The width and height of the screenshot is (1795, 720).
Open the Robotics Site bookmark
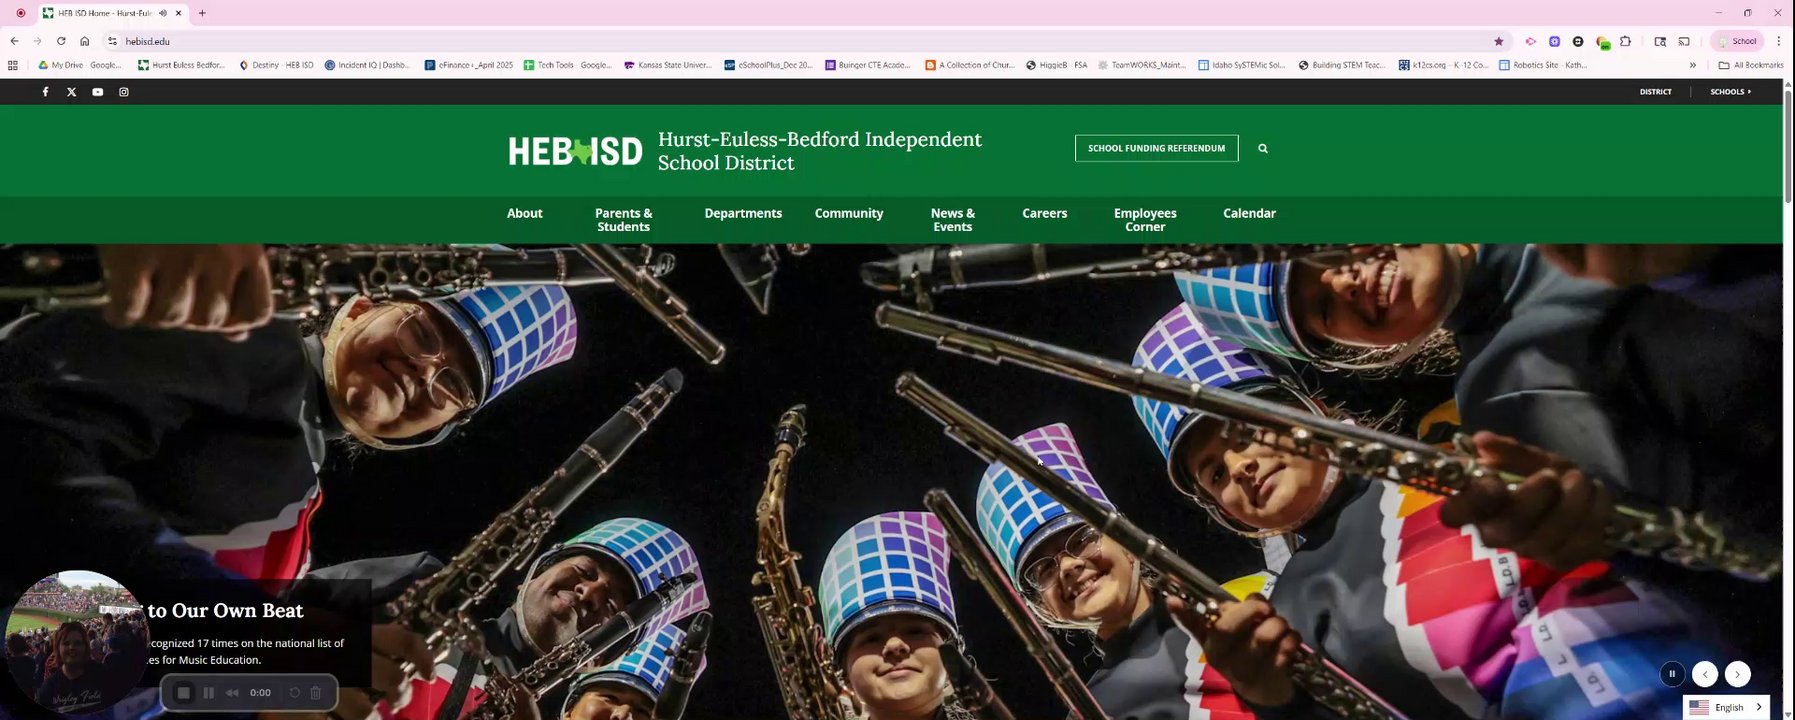(x=1543, y=65)
